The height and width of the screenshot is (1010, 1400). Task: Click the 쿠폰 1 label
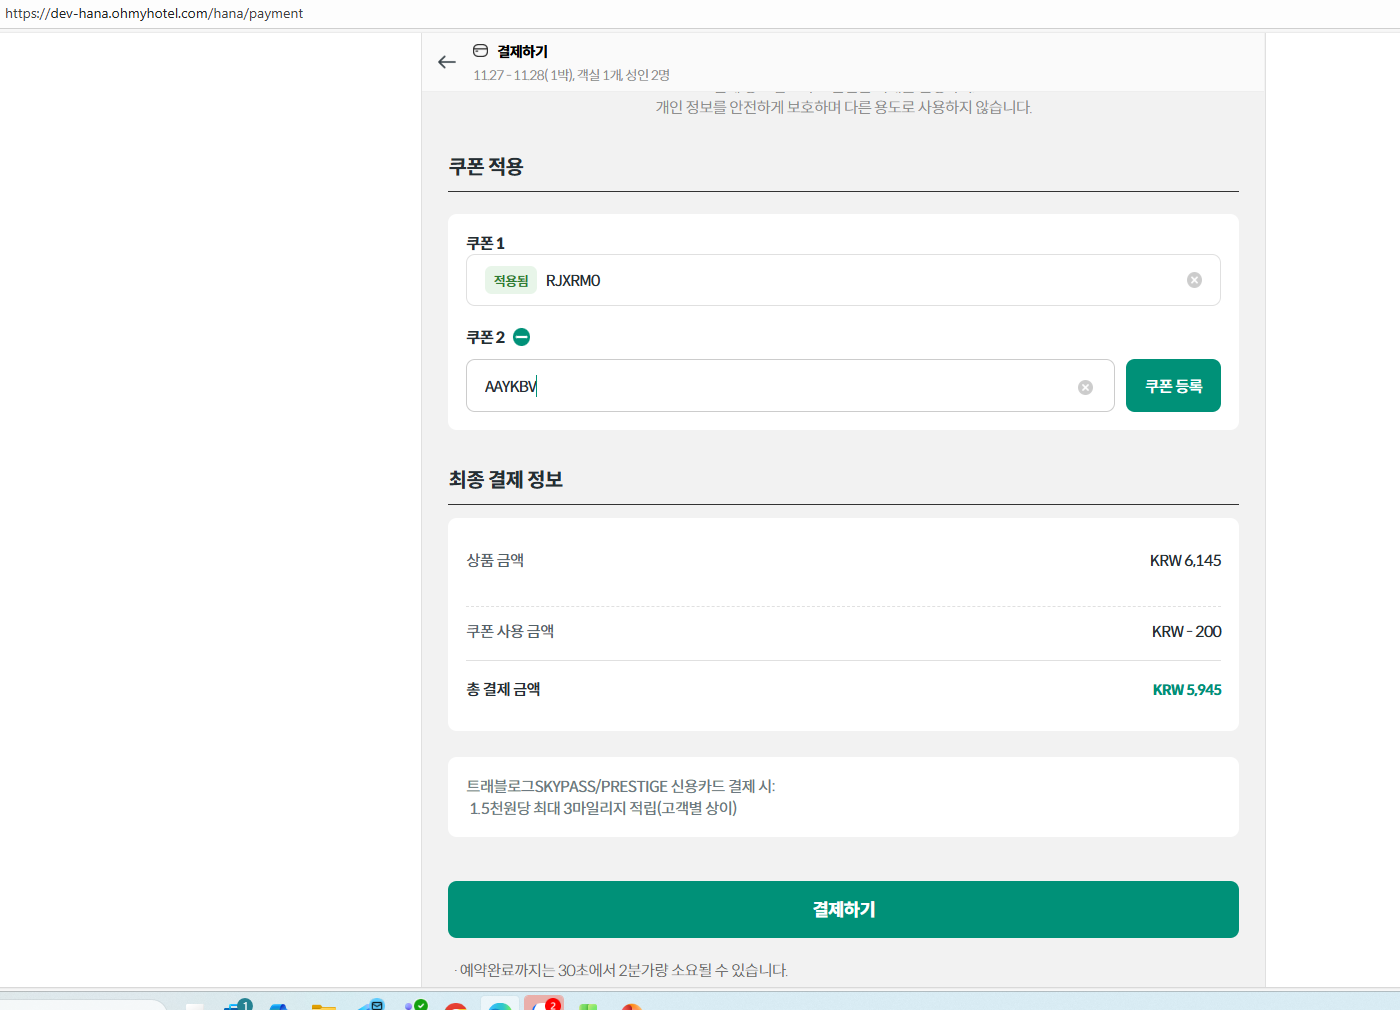pyautogui.click(x=485, y=243)
